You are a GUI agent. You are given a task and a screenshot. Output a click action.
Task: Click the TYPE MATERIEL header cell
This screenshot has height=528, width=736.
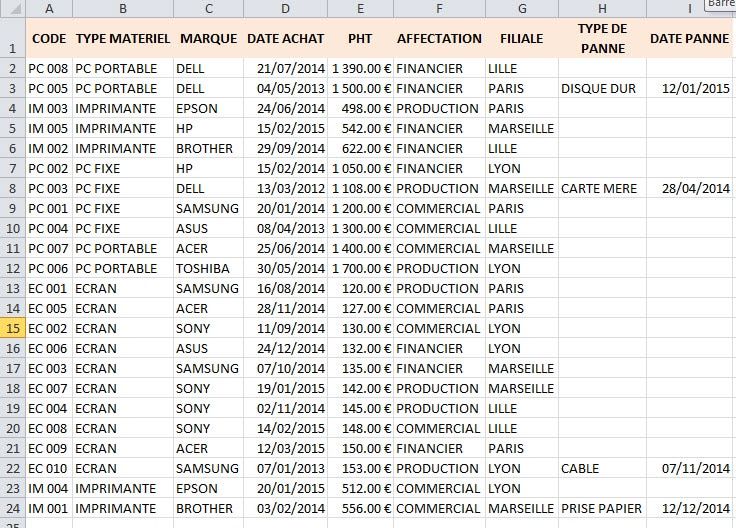click(123, 38)
